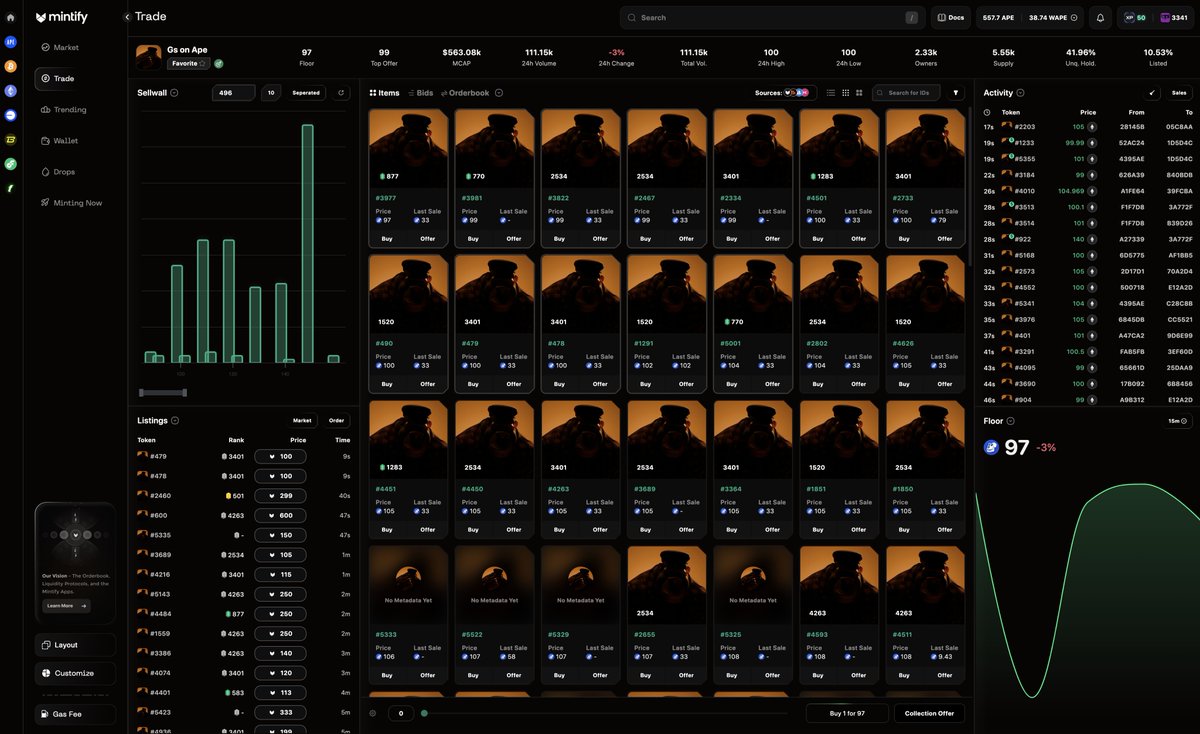1200x734 pixels.
Task: Open the notifications bell
Action: (x=1100, y=17)
